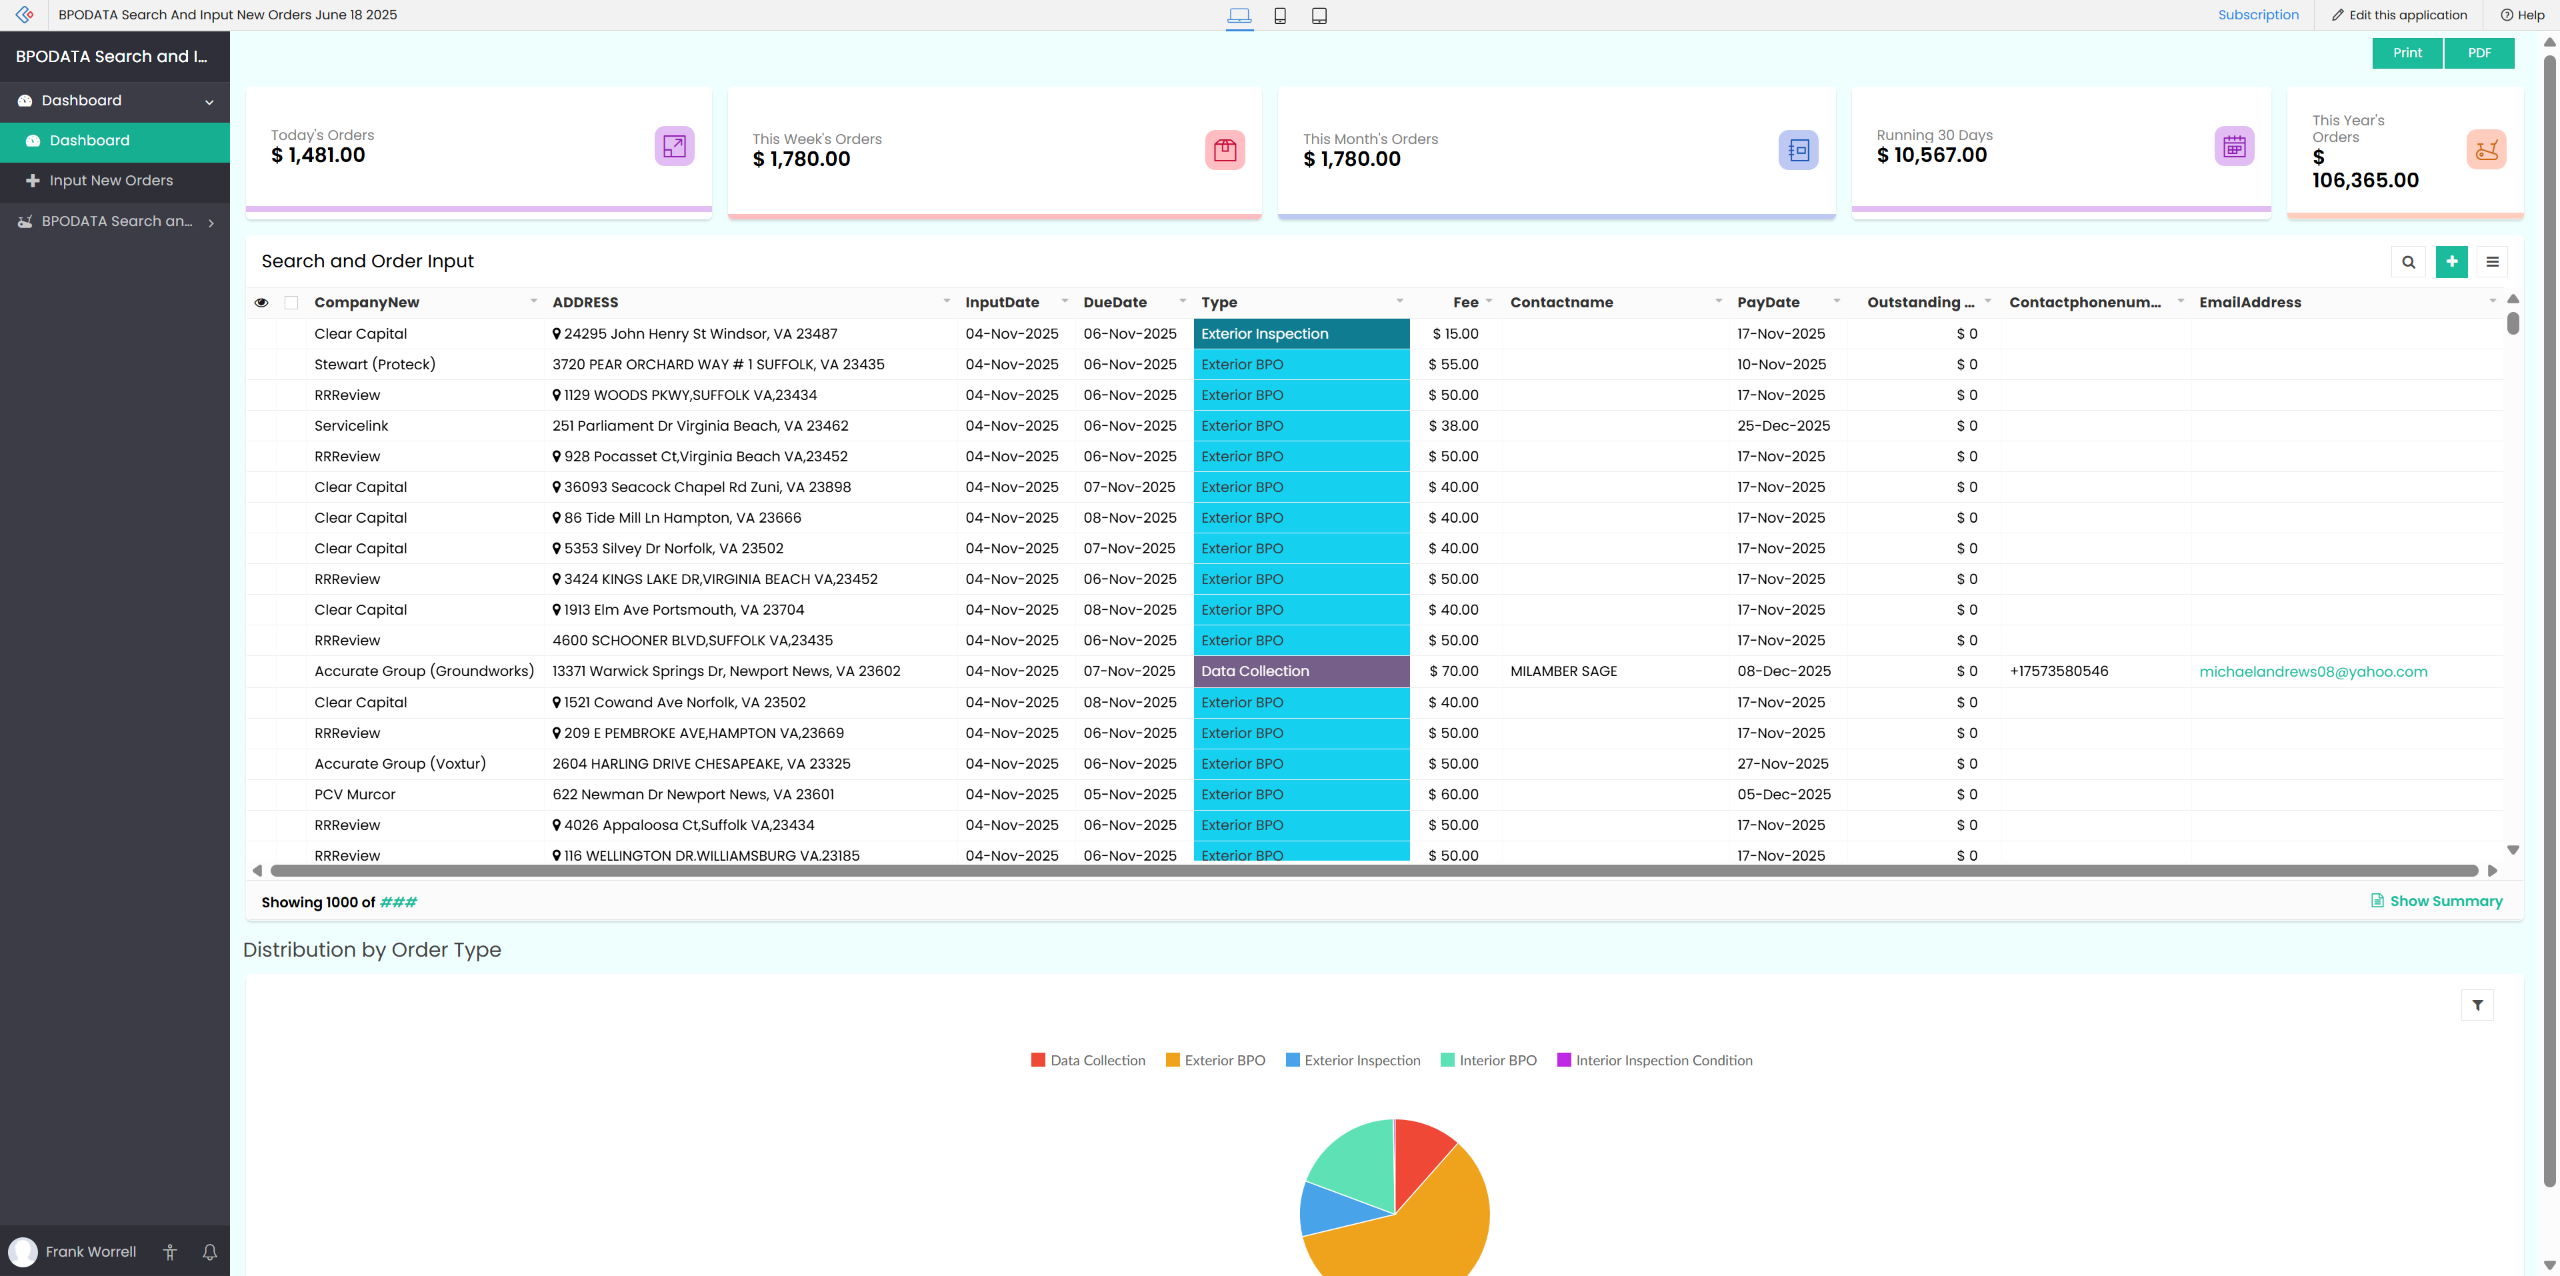Expand the BPODATA Search sidebar group
2560x1276 pixels.
click(116, 221)
